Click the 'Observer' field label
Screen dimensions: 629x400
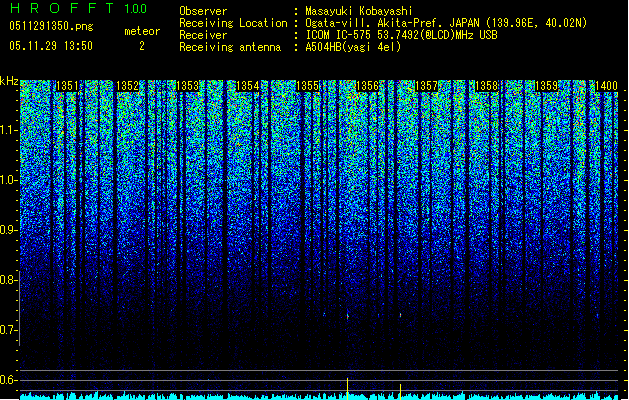coord(203,11)
